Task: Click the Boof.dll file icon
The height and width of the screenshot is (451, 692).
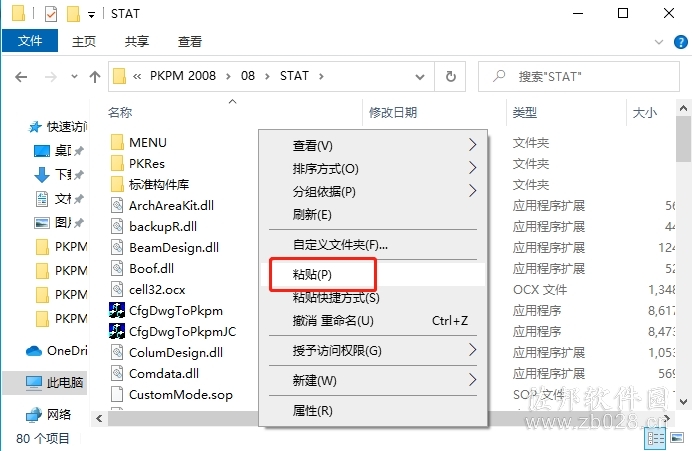Action: [117, 268]
